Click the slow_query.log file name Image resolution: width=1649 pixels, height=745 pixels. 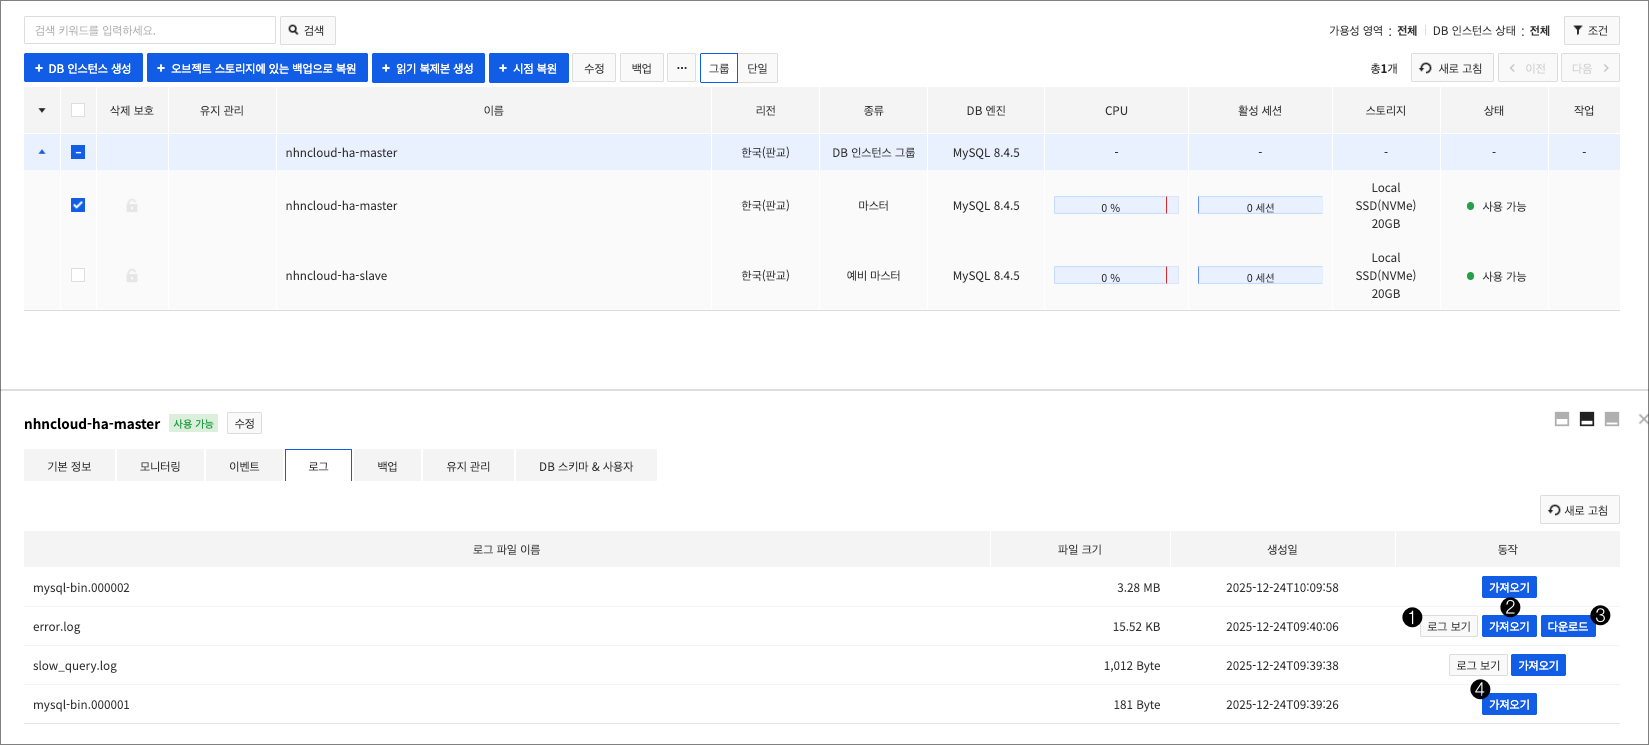[x=75, y=666]
